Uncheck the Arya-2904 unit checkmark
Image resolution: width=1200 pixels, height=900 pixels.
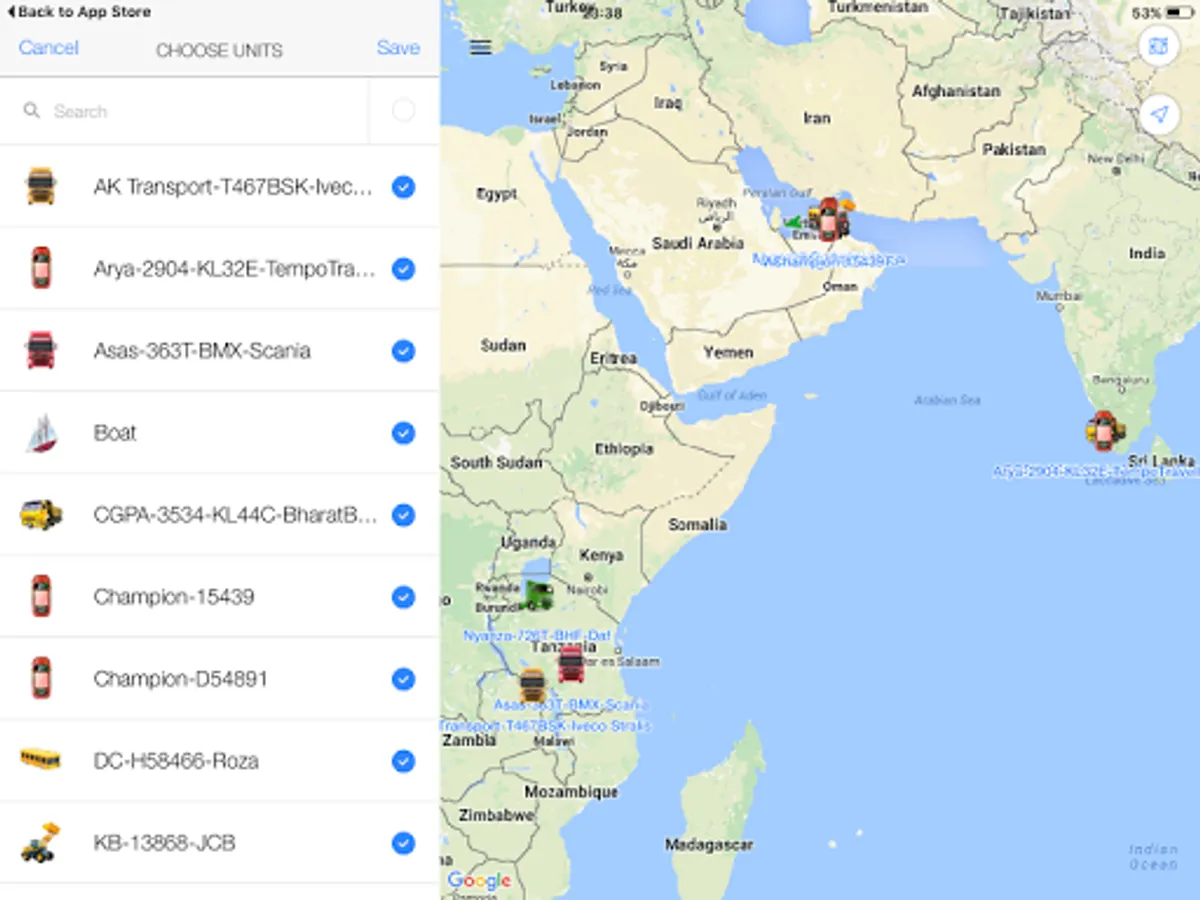point(403,269)
